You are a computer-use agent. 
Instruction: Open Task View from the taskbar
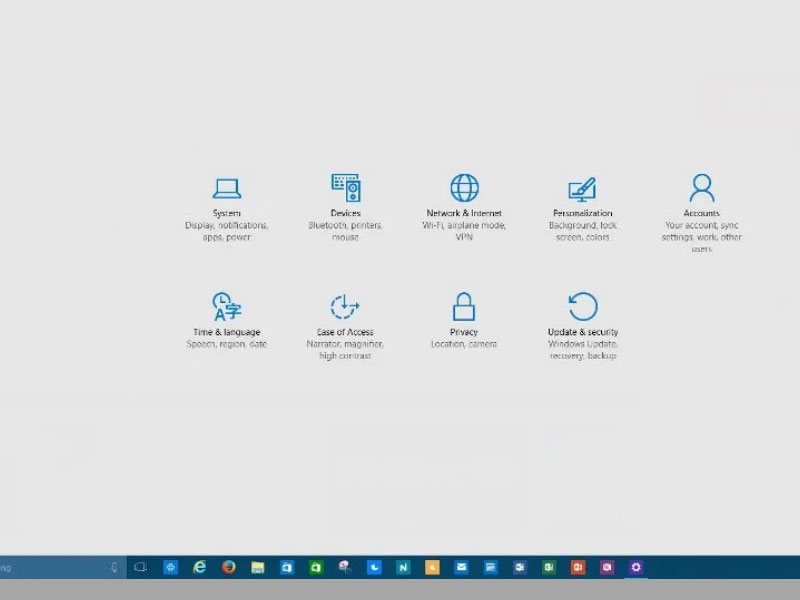(140, 567)
